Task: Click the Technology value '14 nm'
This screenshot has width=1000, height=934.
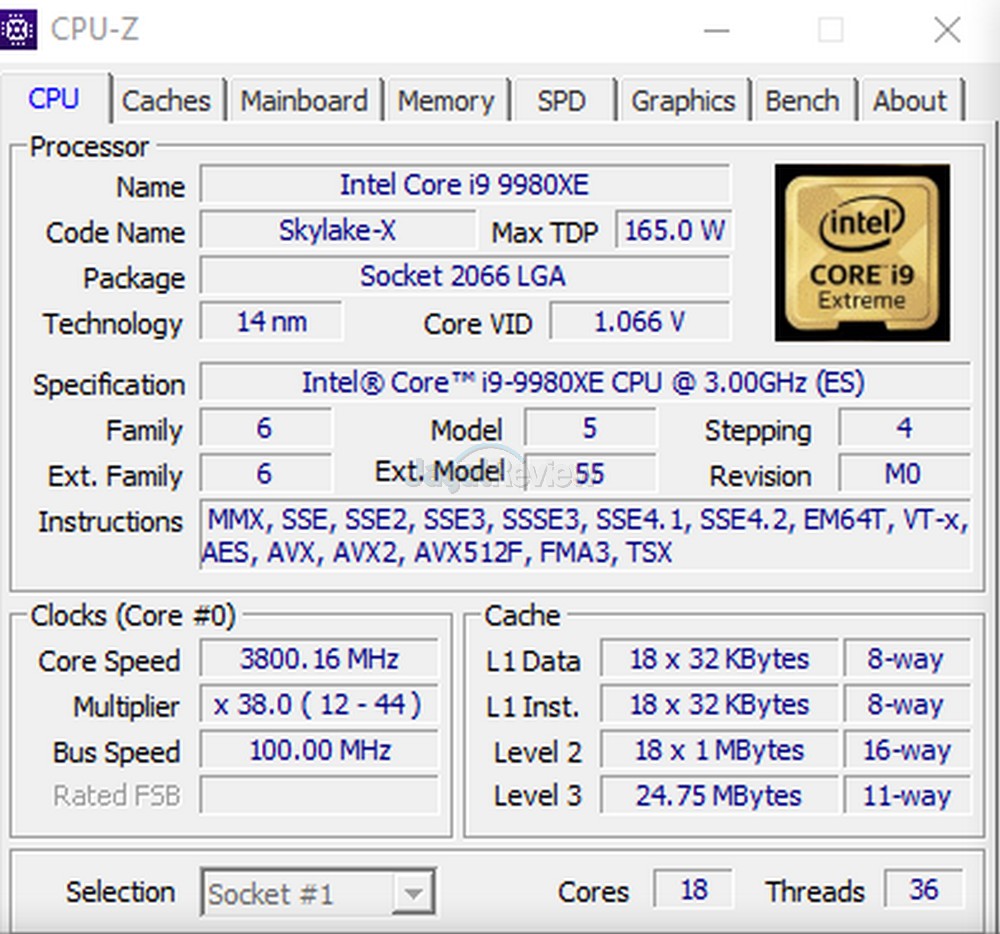Action: coord(272,321)
